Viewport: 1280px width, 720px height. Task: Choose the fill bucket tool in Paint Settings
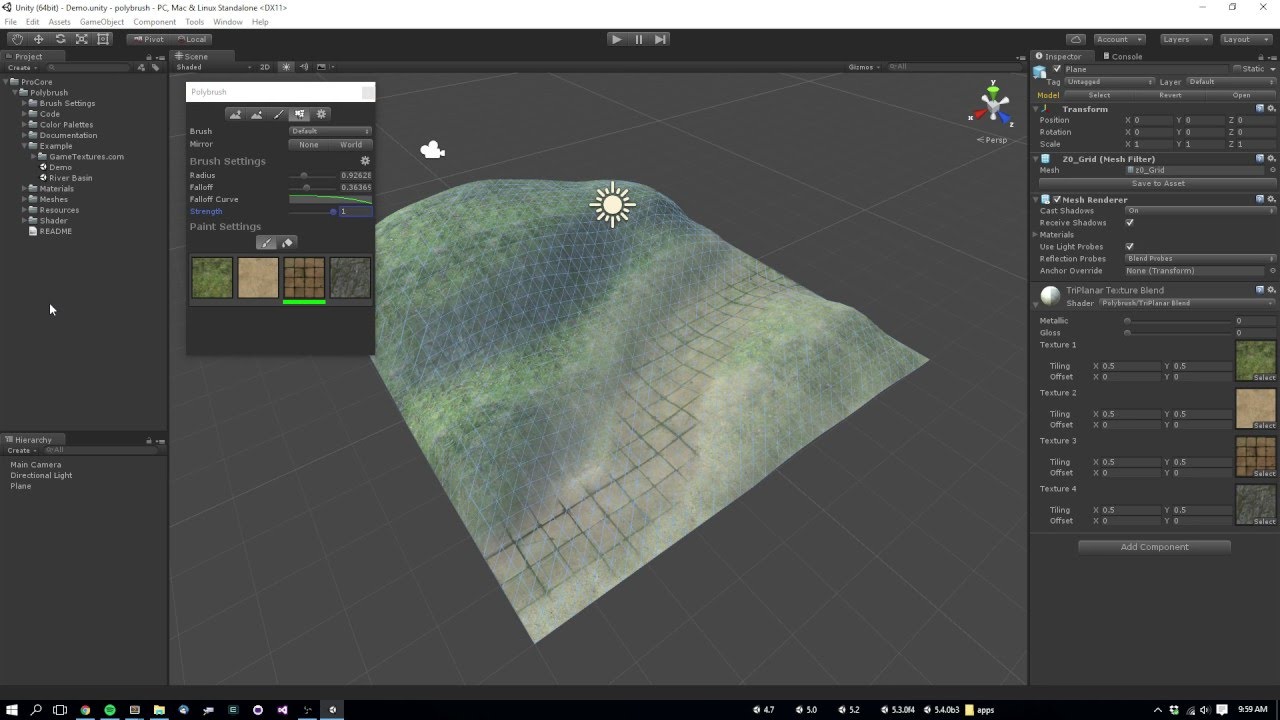(x=287, y=243)
